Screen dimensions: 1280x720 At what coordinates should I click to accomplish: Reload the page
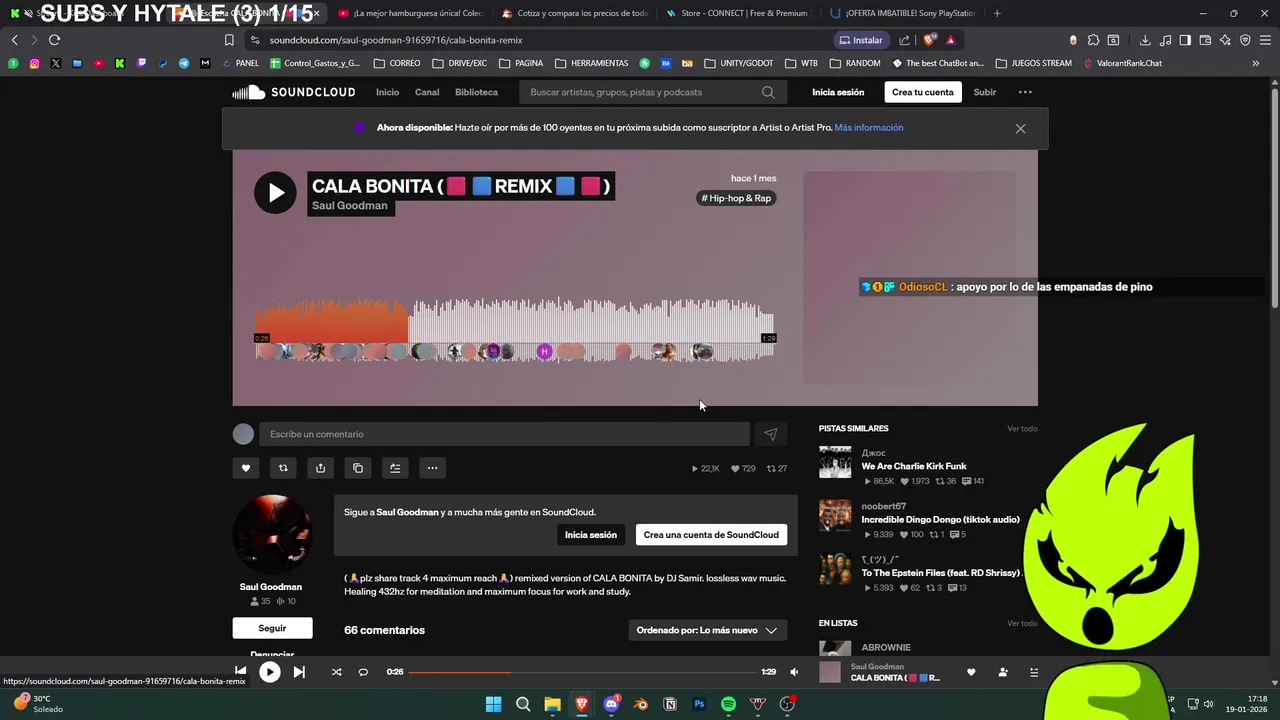tap(54, 40)
